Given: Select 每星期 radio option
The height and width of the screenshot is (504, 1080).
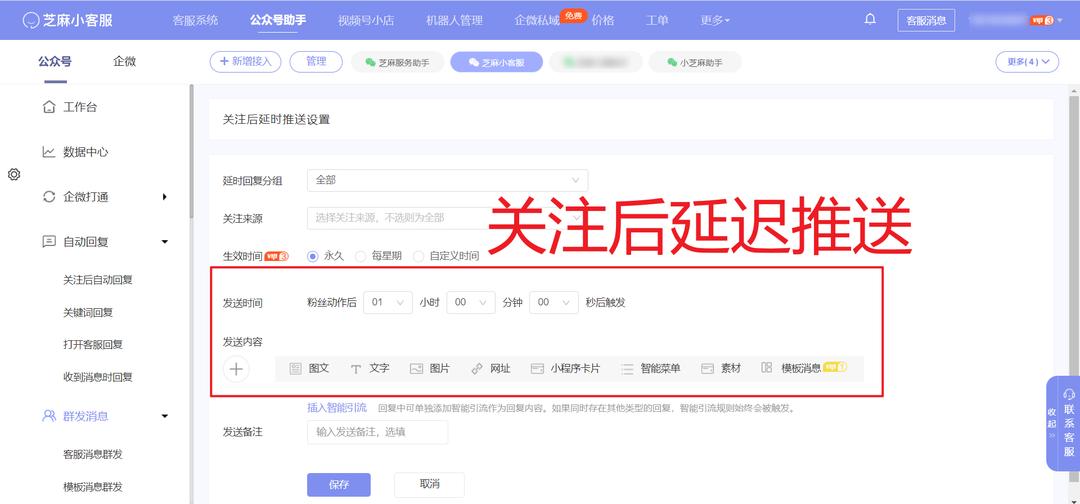Looking at the screenshot, I should click(360, 256).
